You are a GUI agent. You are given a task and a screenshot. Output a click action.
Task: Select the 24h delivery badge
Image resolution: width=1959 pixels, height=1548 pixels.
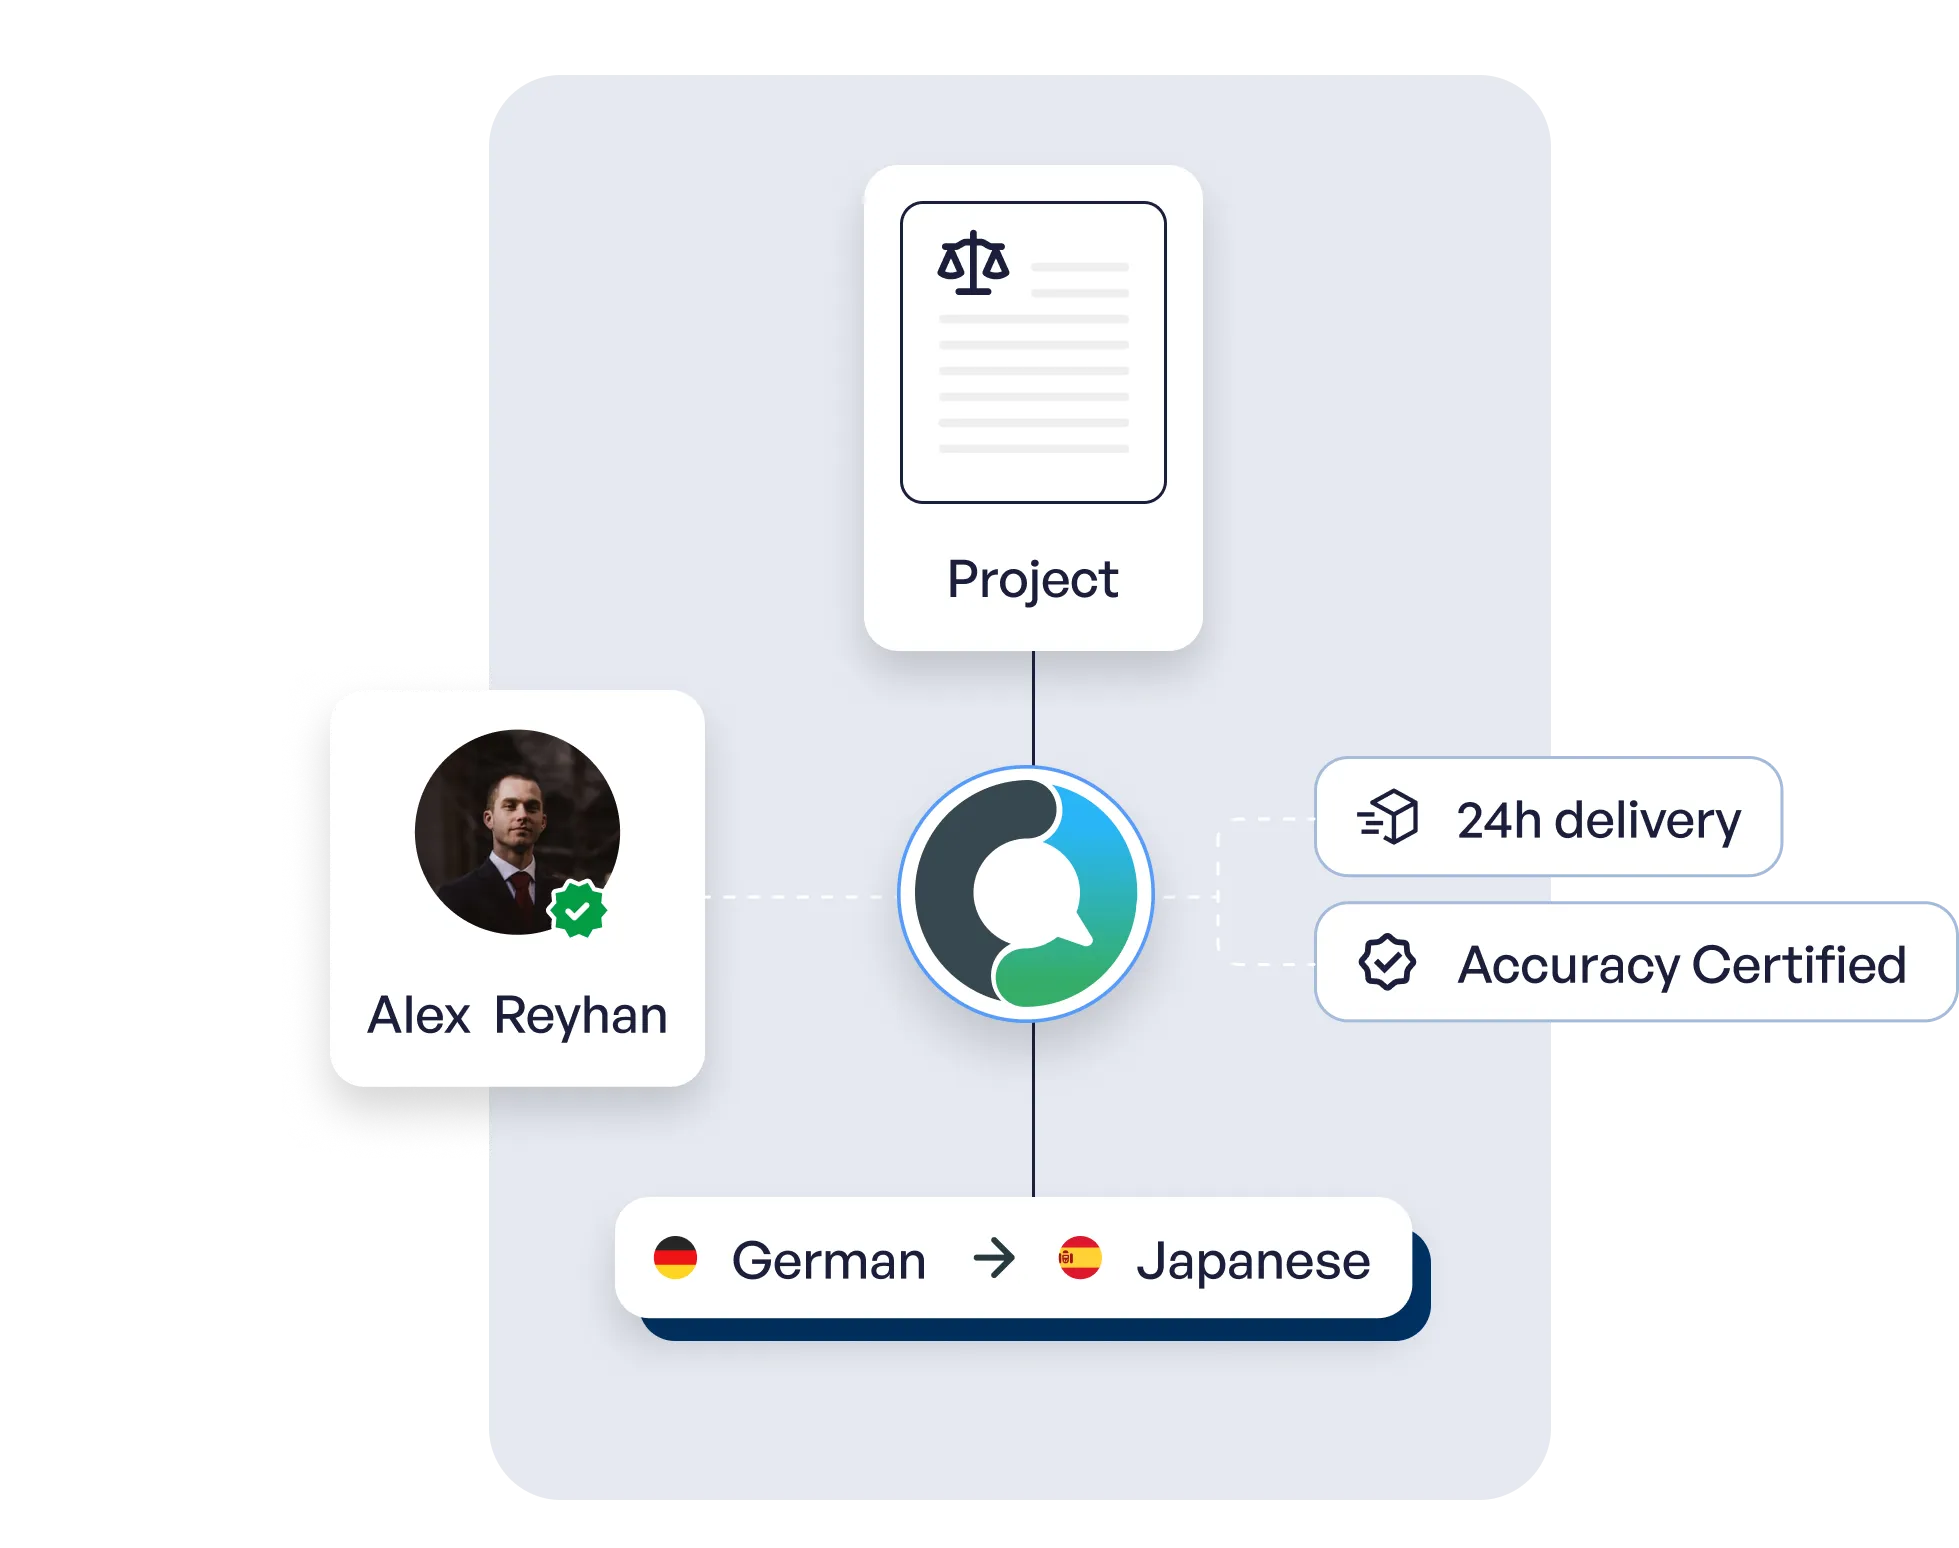[x=1547, y=817]
